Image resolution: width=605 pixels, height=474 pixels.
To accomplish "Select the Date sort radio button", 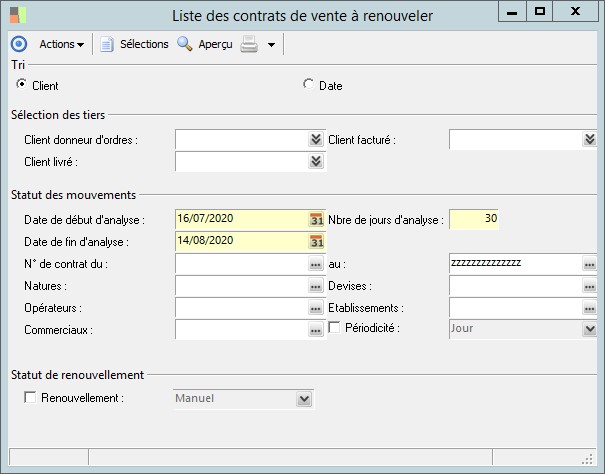I will click(309, 85).
